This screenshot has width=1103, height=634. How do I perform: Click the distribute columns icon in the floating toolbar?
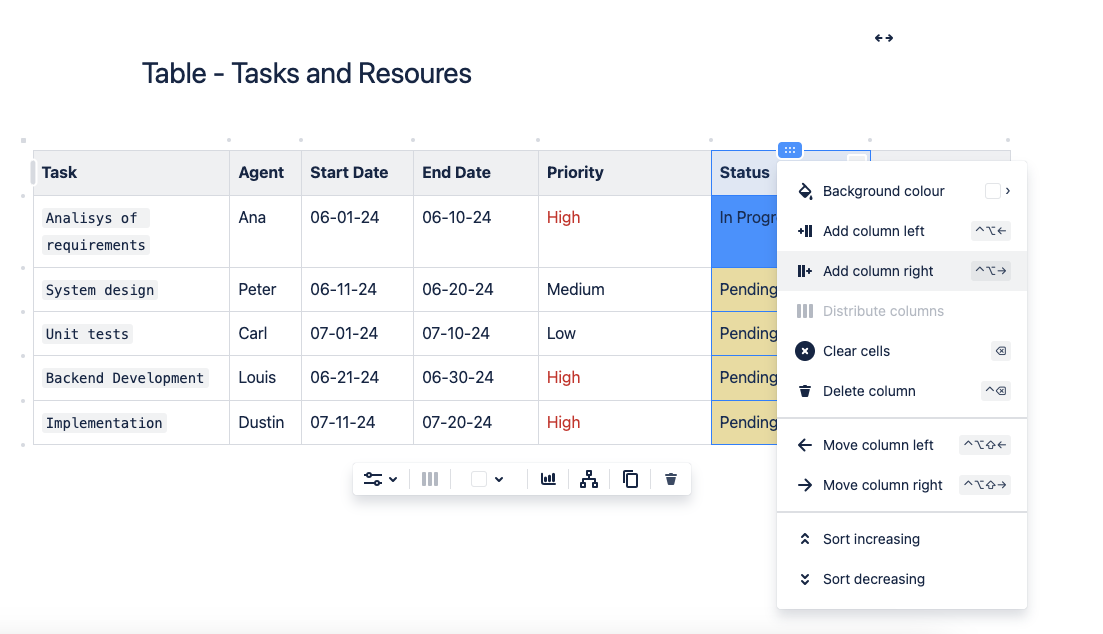[x=430, y=479]
